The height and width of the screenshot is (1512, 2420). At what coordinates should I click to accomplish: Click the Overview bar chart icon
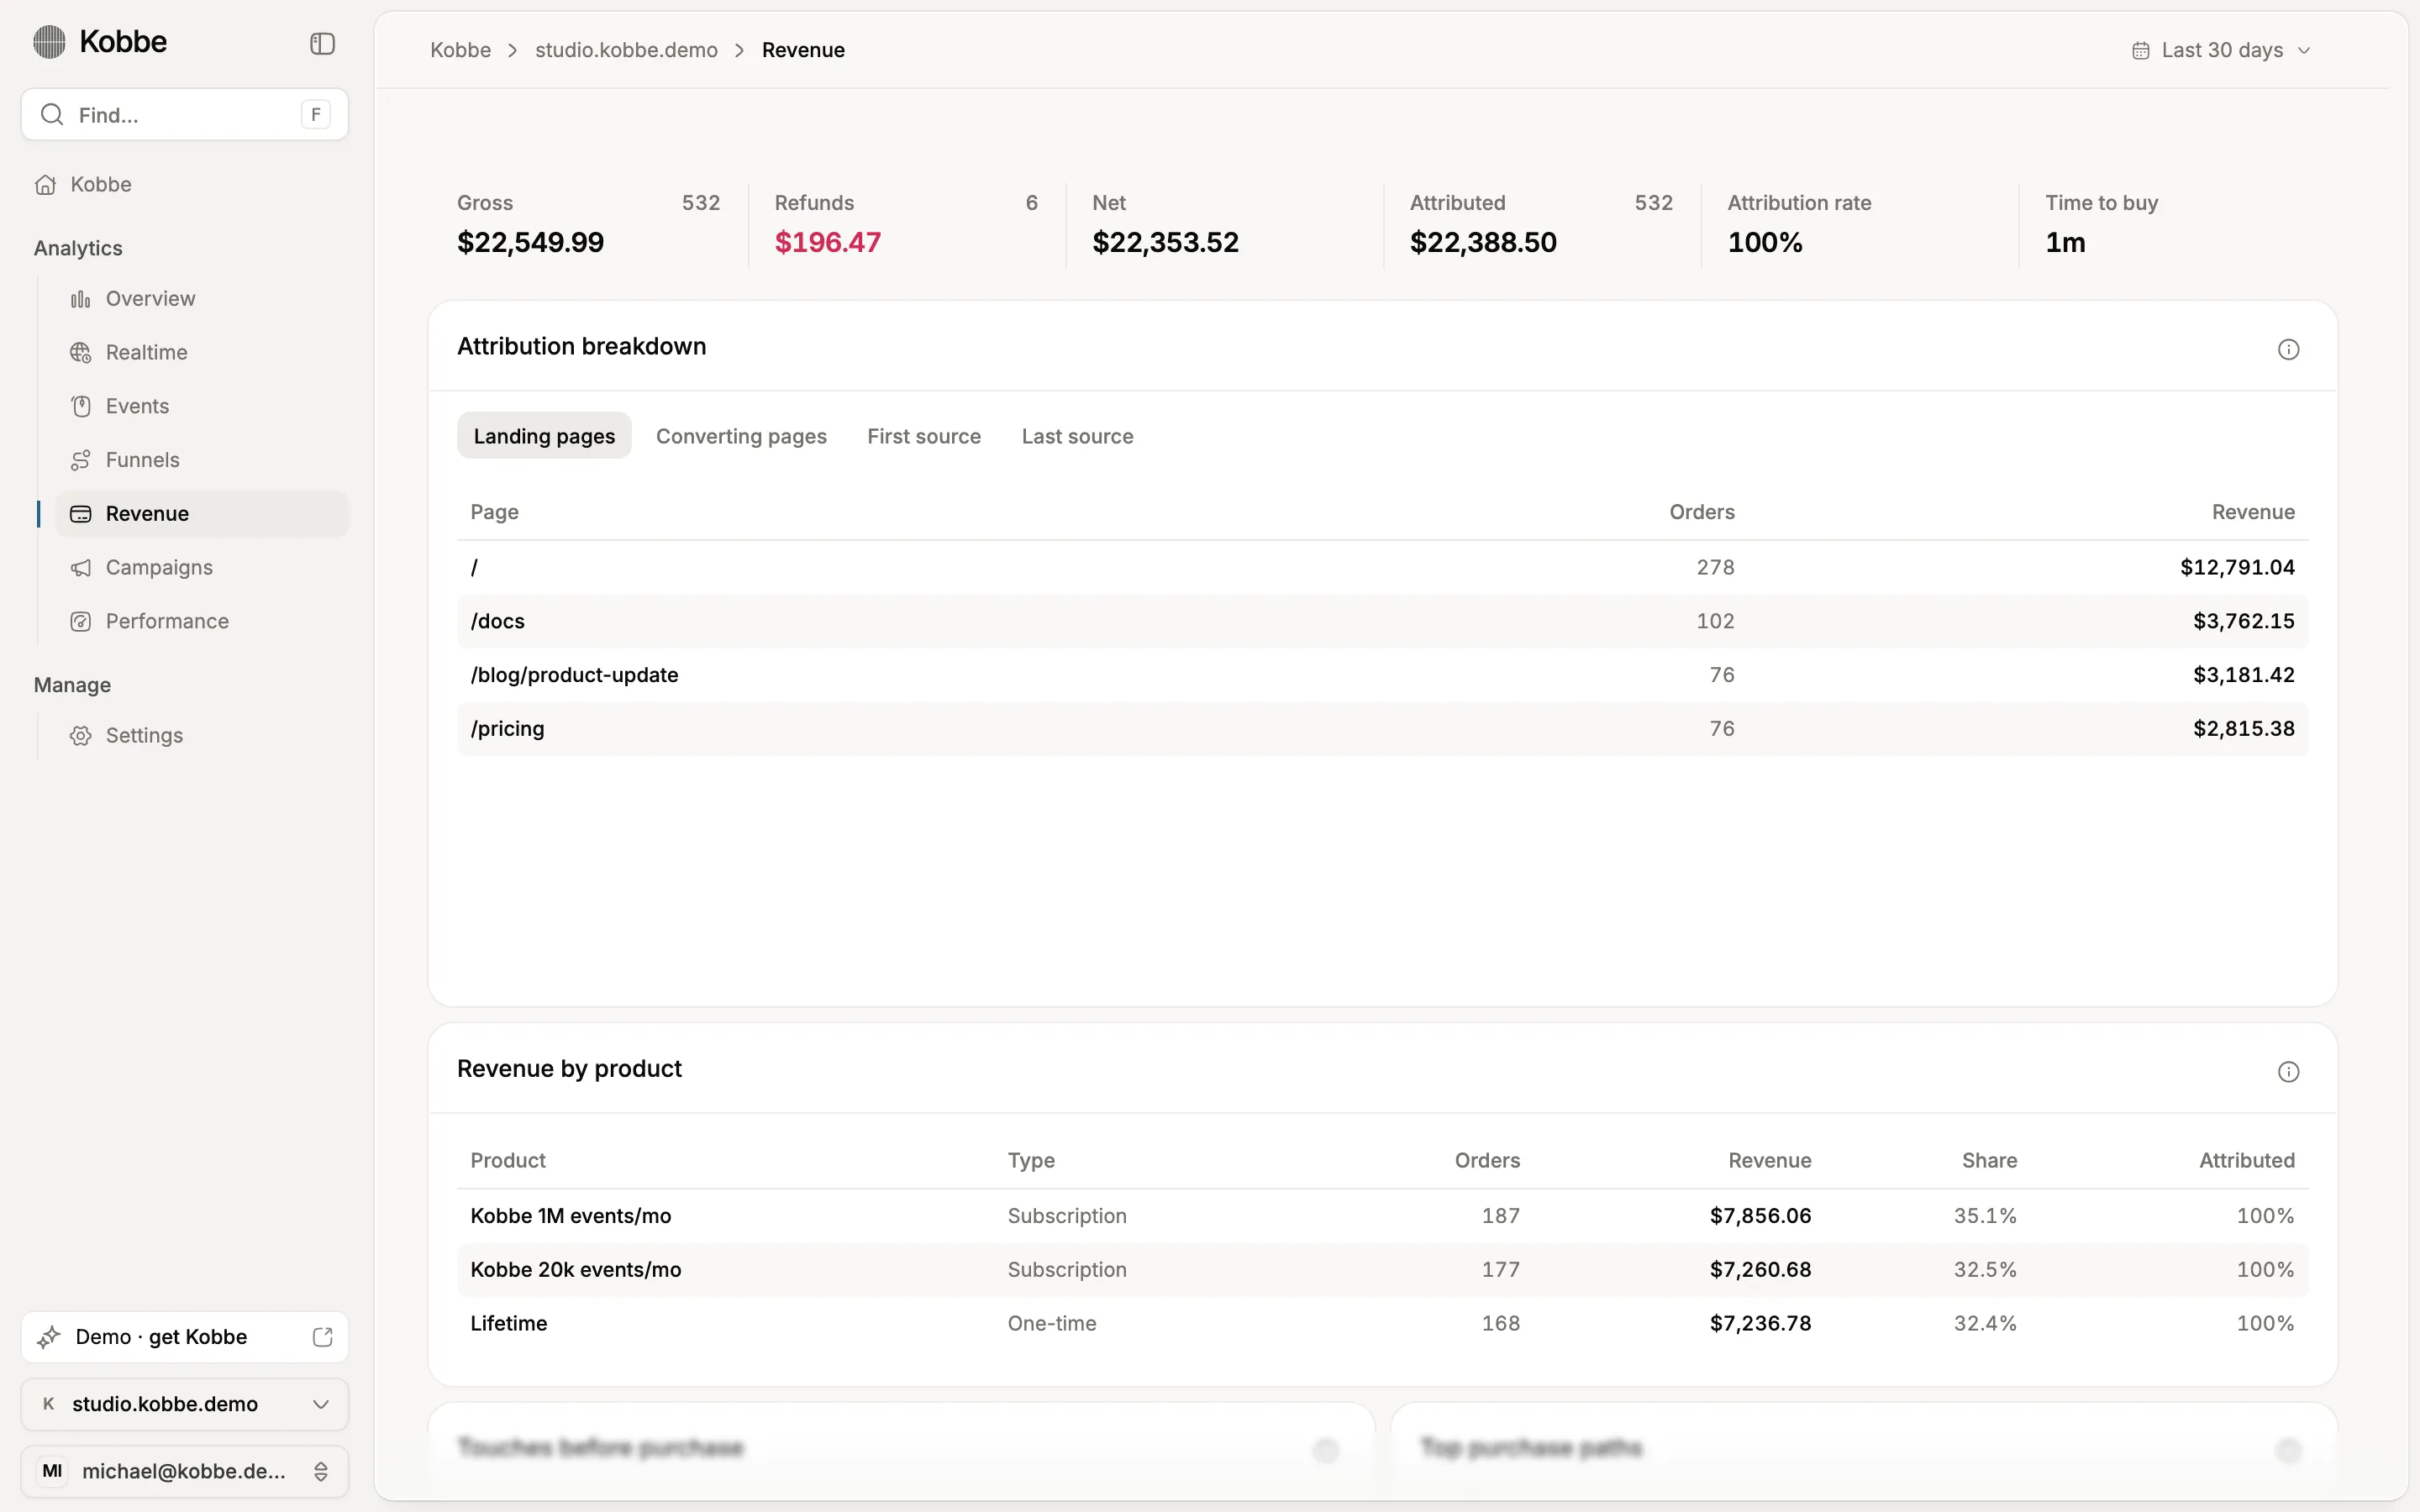click(81, 299)
